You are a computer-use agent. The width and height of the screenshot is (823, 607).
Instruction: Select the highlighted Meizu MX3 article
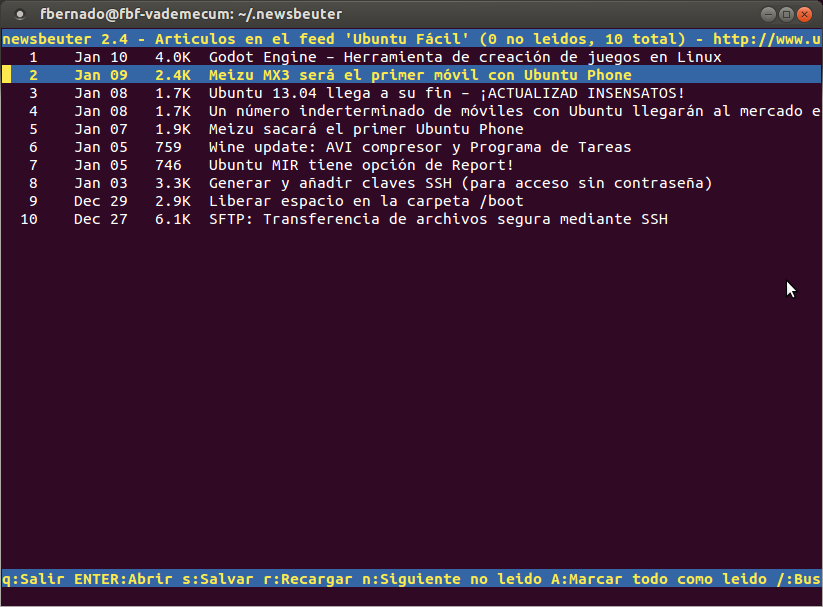point(412,75)
